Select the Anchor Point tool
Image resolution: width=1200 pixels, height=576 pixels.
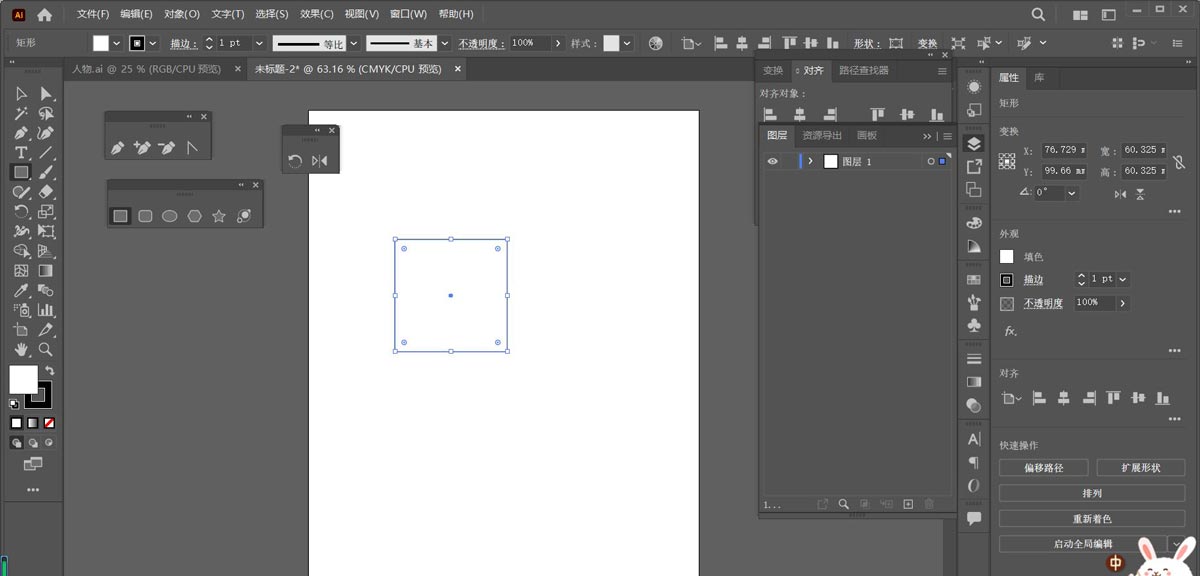(x=191, y=147)
